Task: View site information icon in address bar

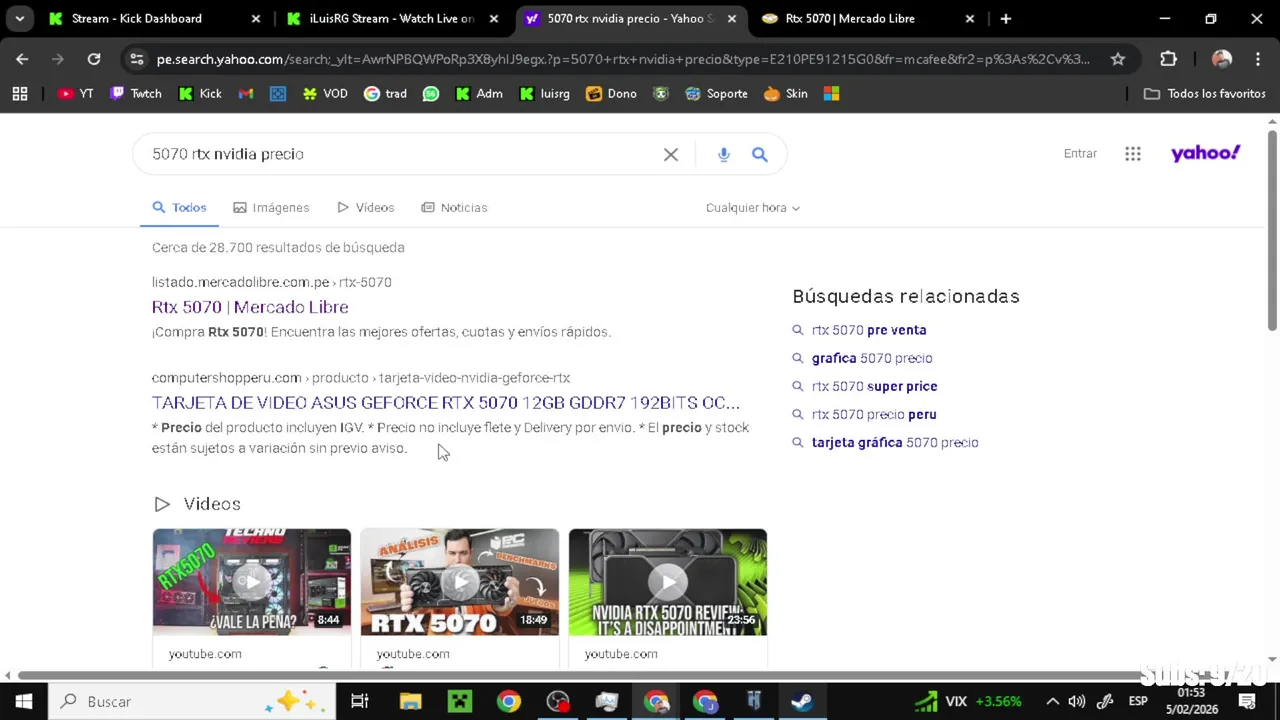Action: (x=137, y=59)
